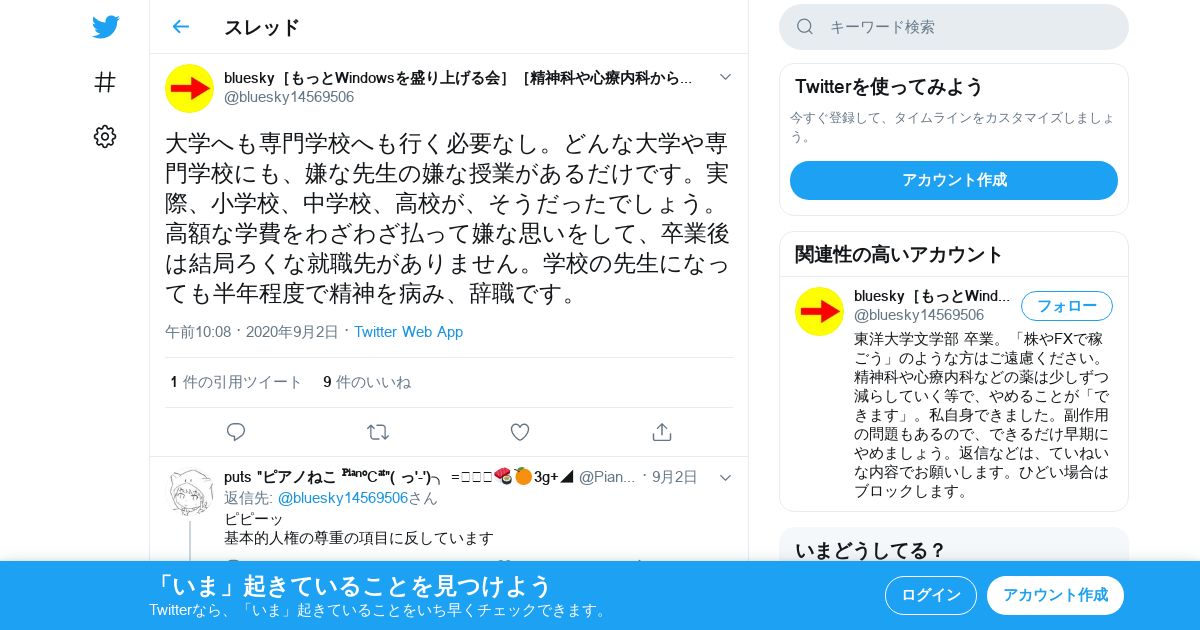Open the @bluesky14569506 mention in the reply

click(343, 498)
